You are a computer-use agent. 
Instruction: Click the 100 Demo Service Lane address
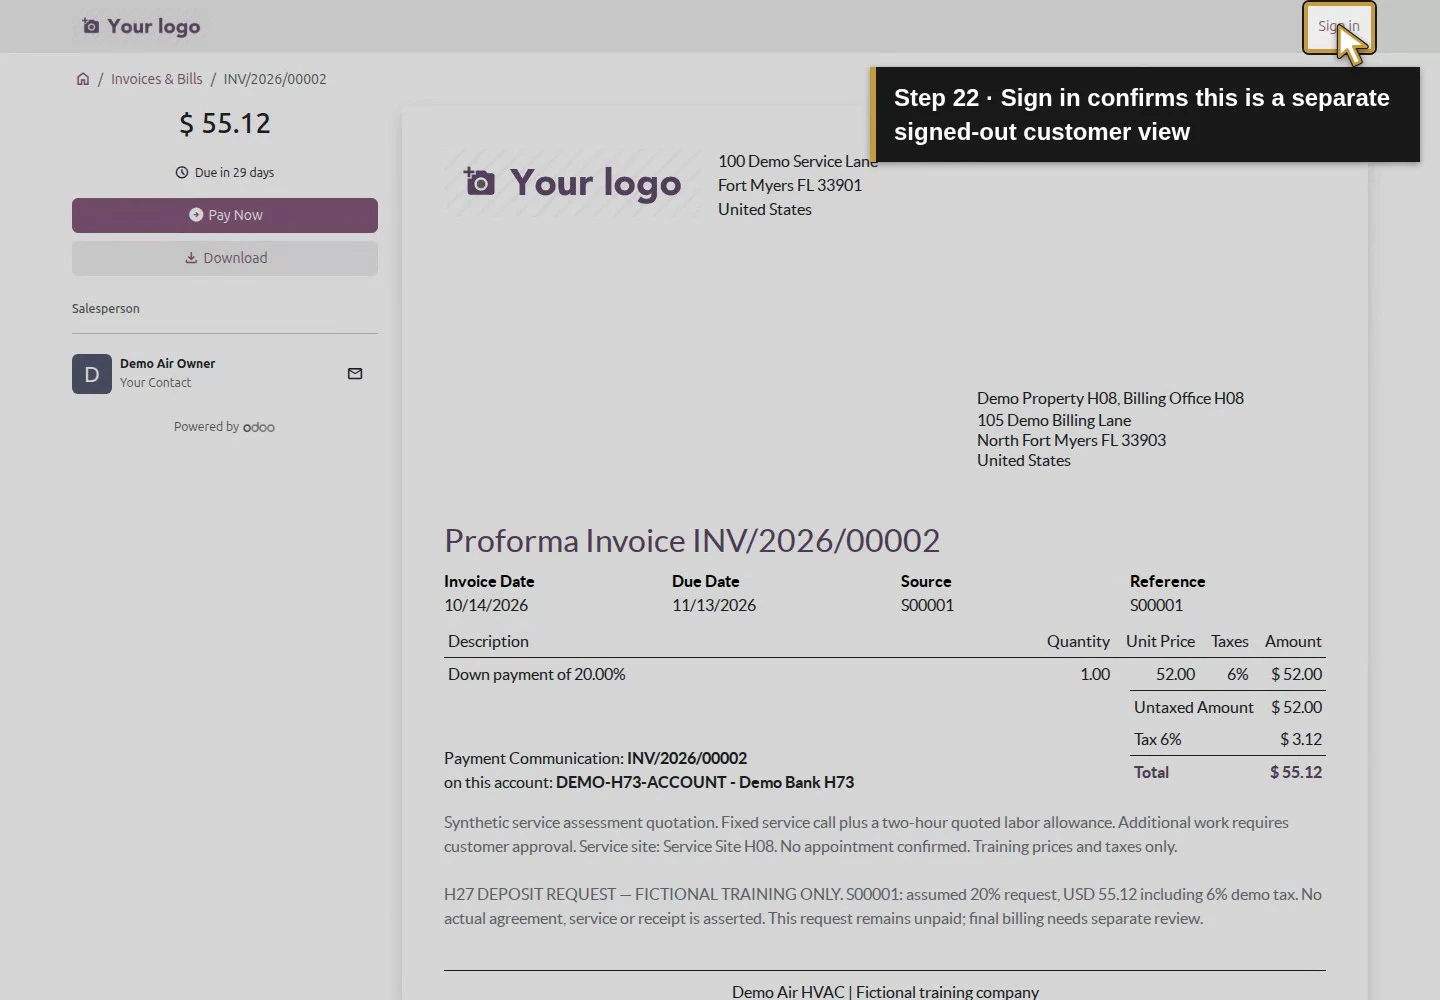798,185
